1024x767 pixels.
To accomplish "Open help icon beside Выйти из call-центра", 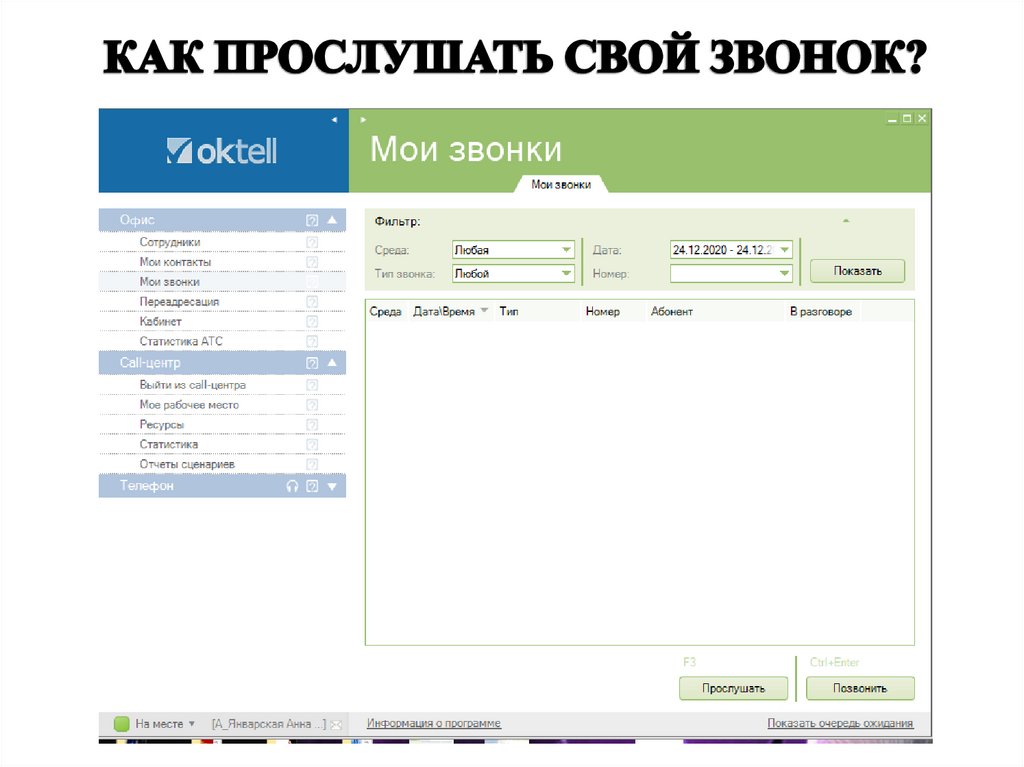I will pos(312,385).
